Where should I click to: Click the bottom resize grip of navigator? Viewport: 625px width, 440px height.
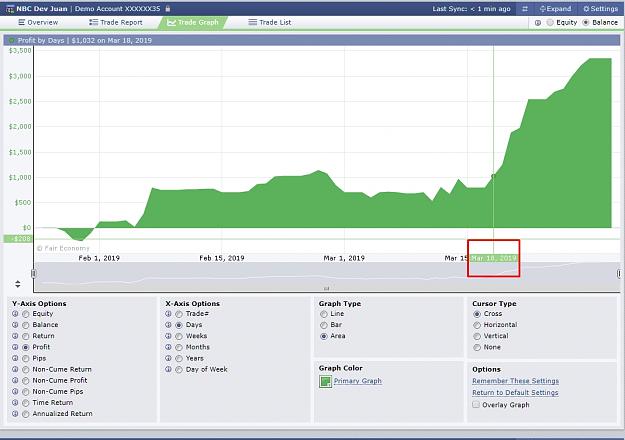[x=326, y=289]
